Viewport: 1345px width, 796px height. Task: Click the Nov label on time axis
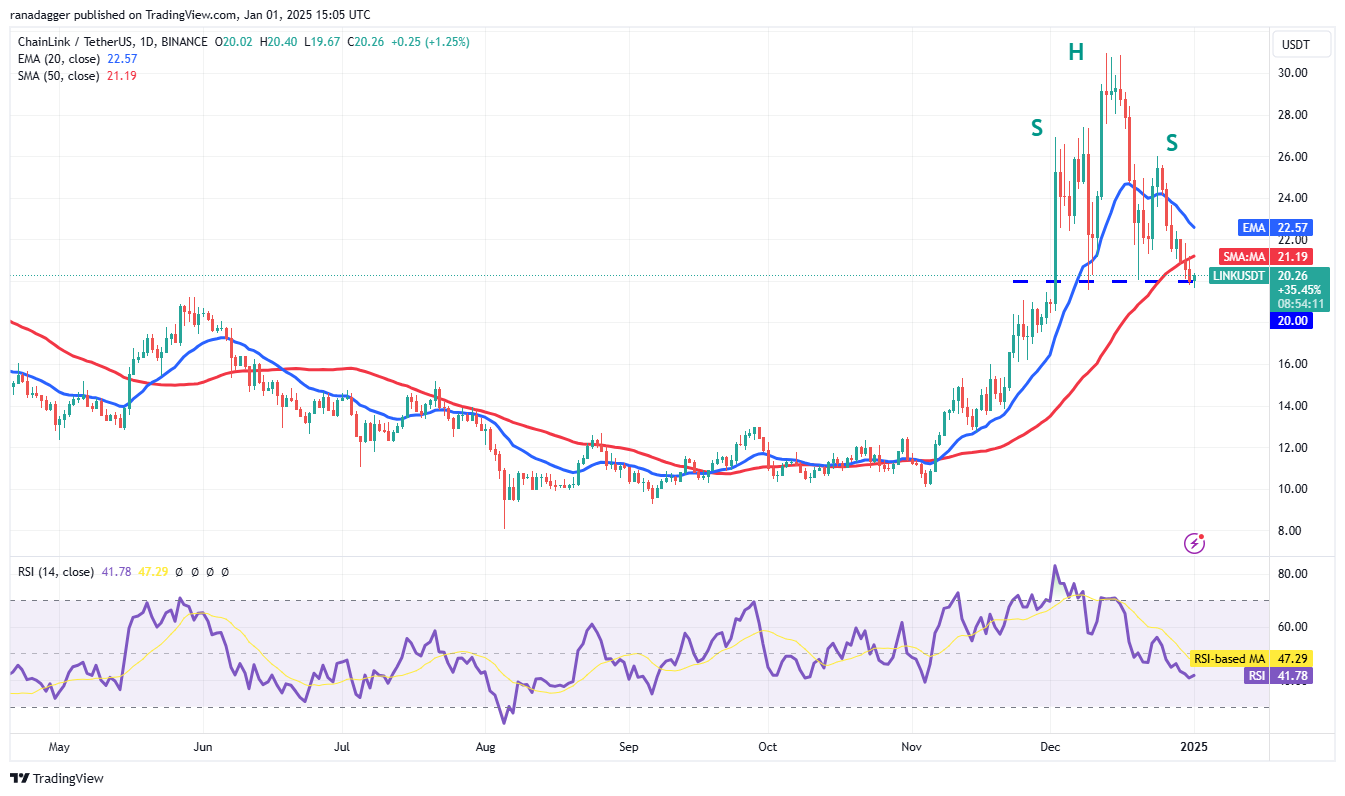[x=912, y=746]
